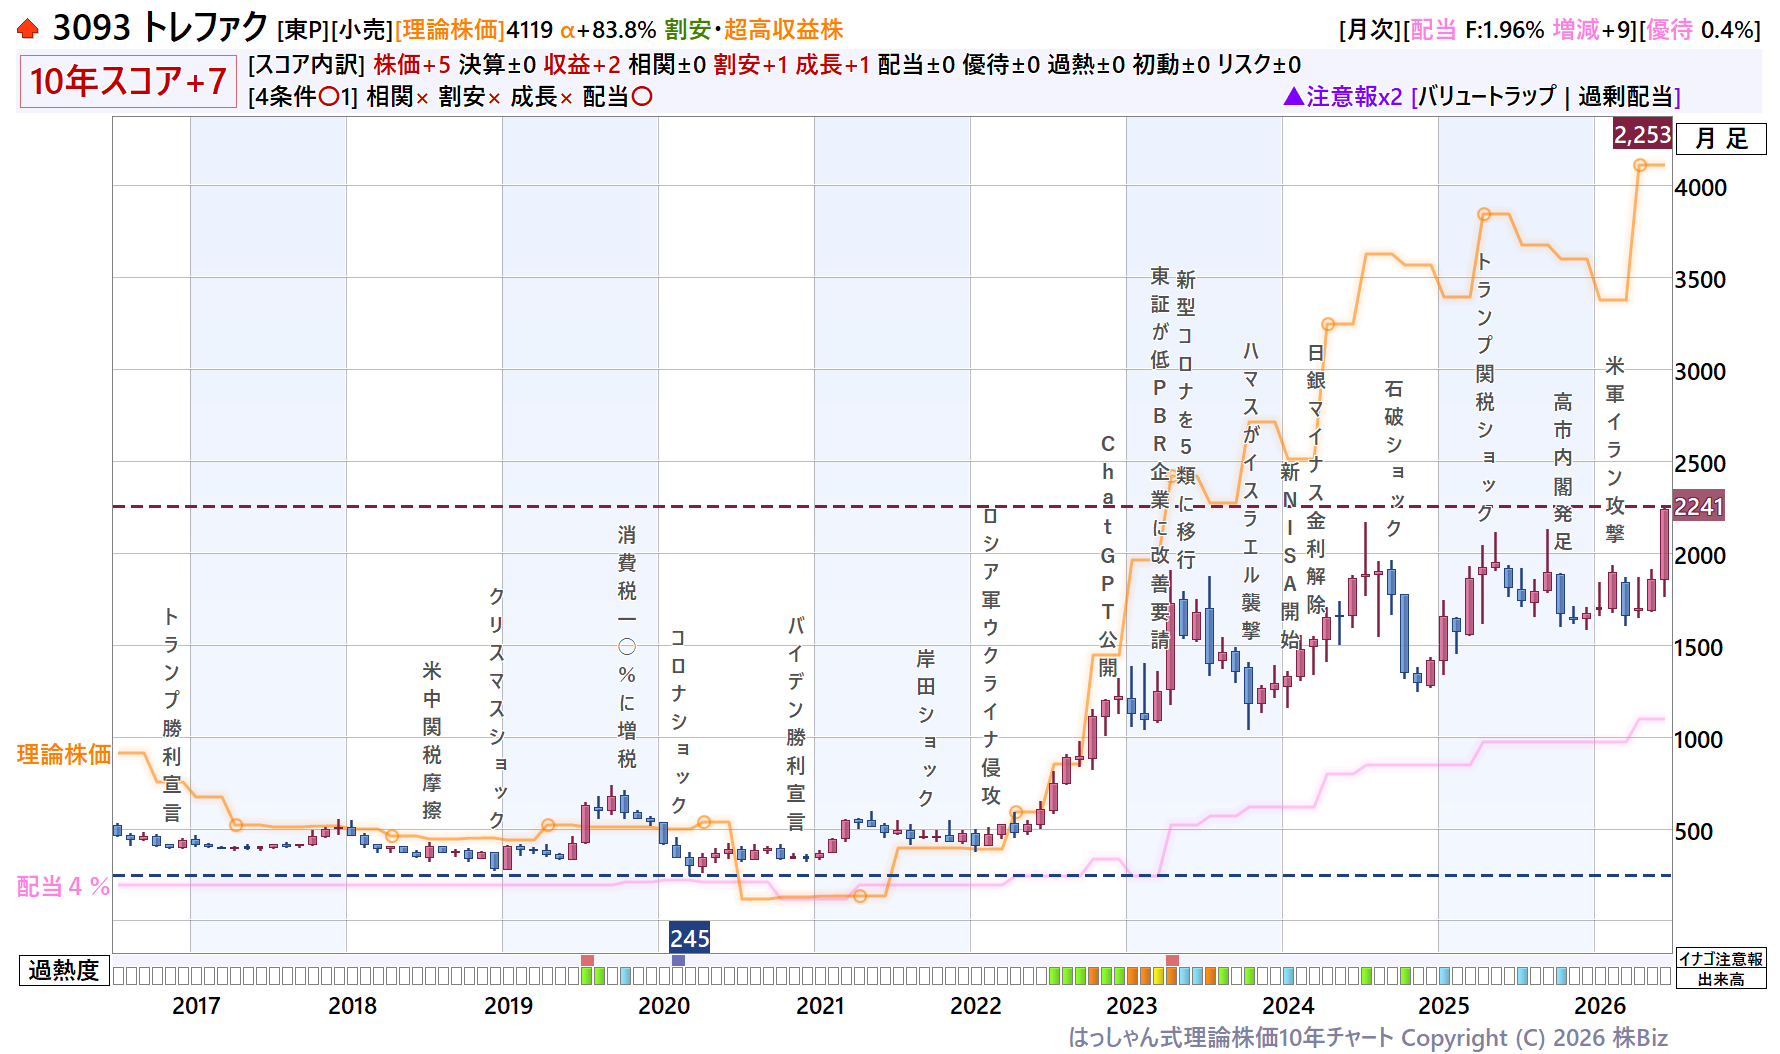Click the 優待 0.4% text
This screenshot has width=1780, height=1054.
pyautogui.click(x=1700, y=30)
